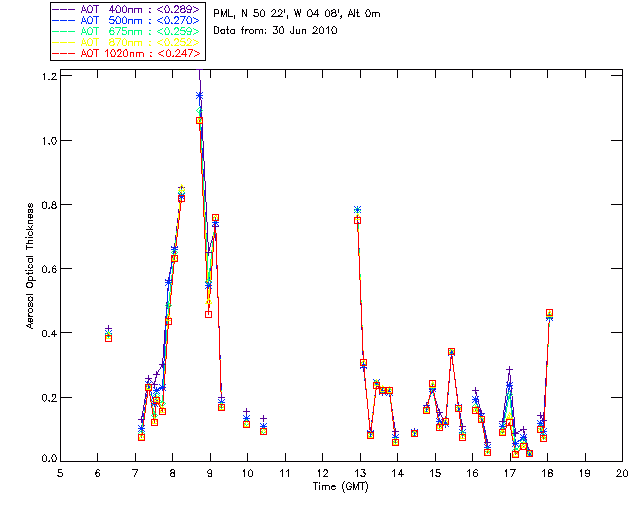Click x-axis tick label 7

pyautogui.click(x=135, y=473)
